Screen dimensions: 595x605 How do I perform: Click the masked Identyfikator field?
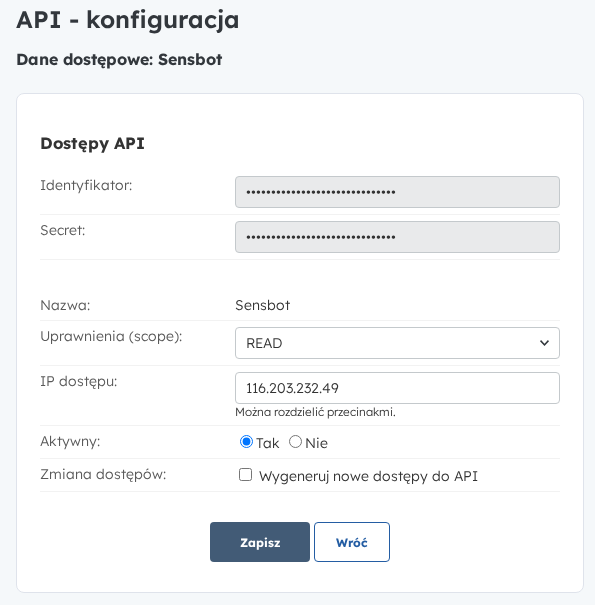click(397, 192)
